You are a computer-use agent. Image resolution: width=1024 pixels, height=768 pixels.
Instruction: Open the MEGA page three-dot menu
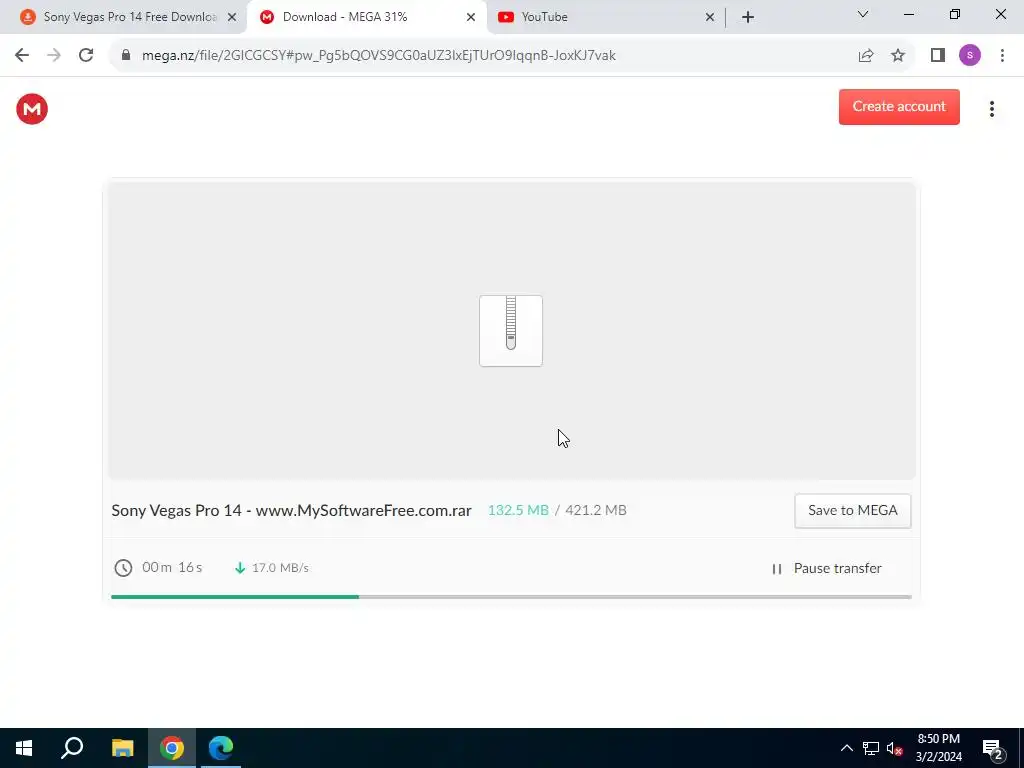(x=991, y=109)
